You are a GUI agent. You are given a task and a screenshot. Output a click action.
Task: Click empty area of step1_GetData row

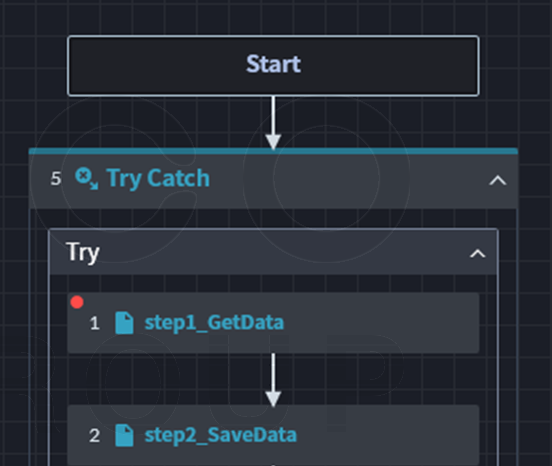point(380,323)
